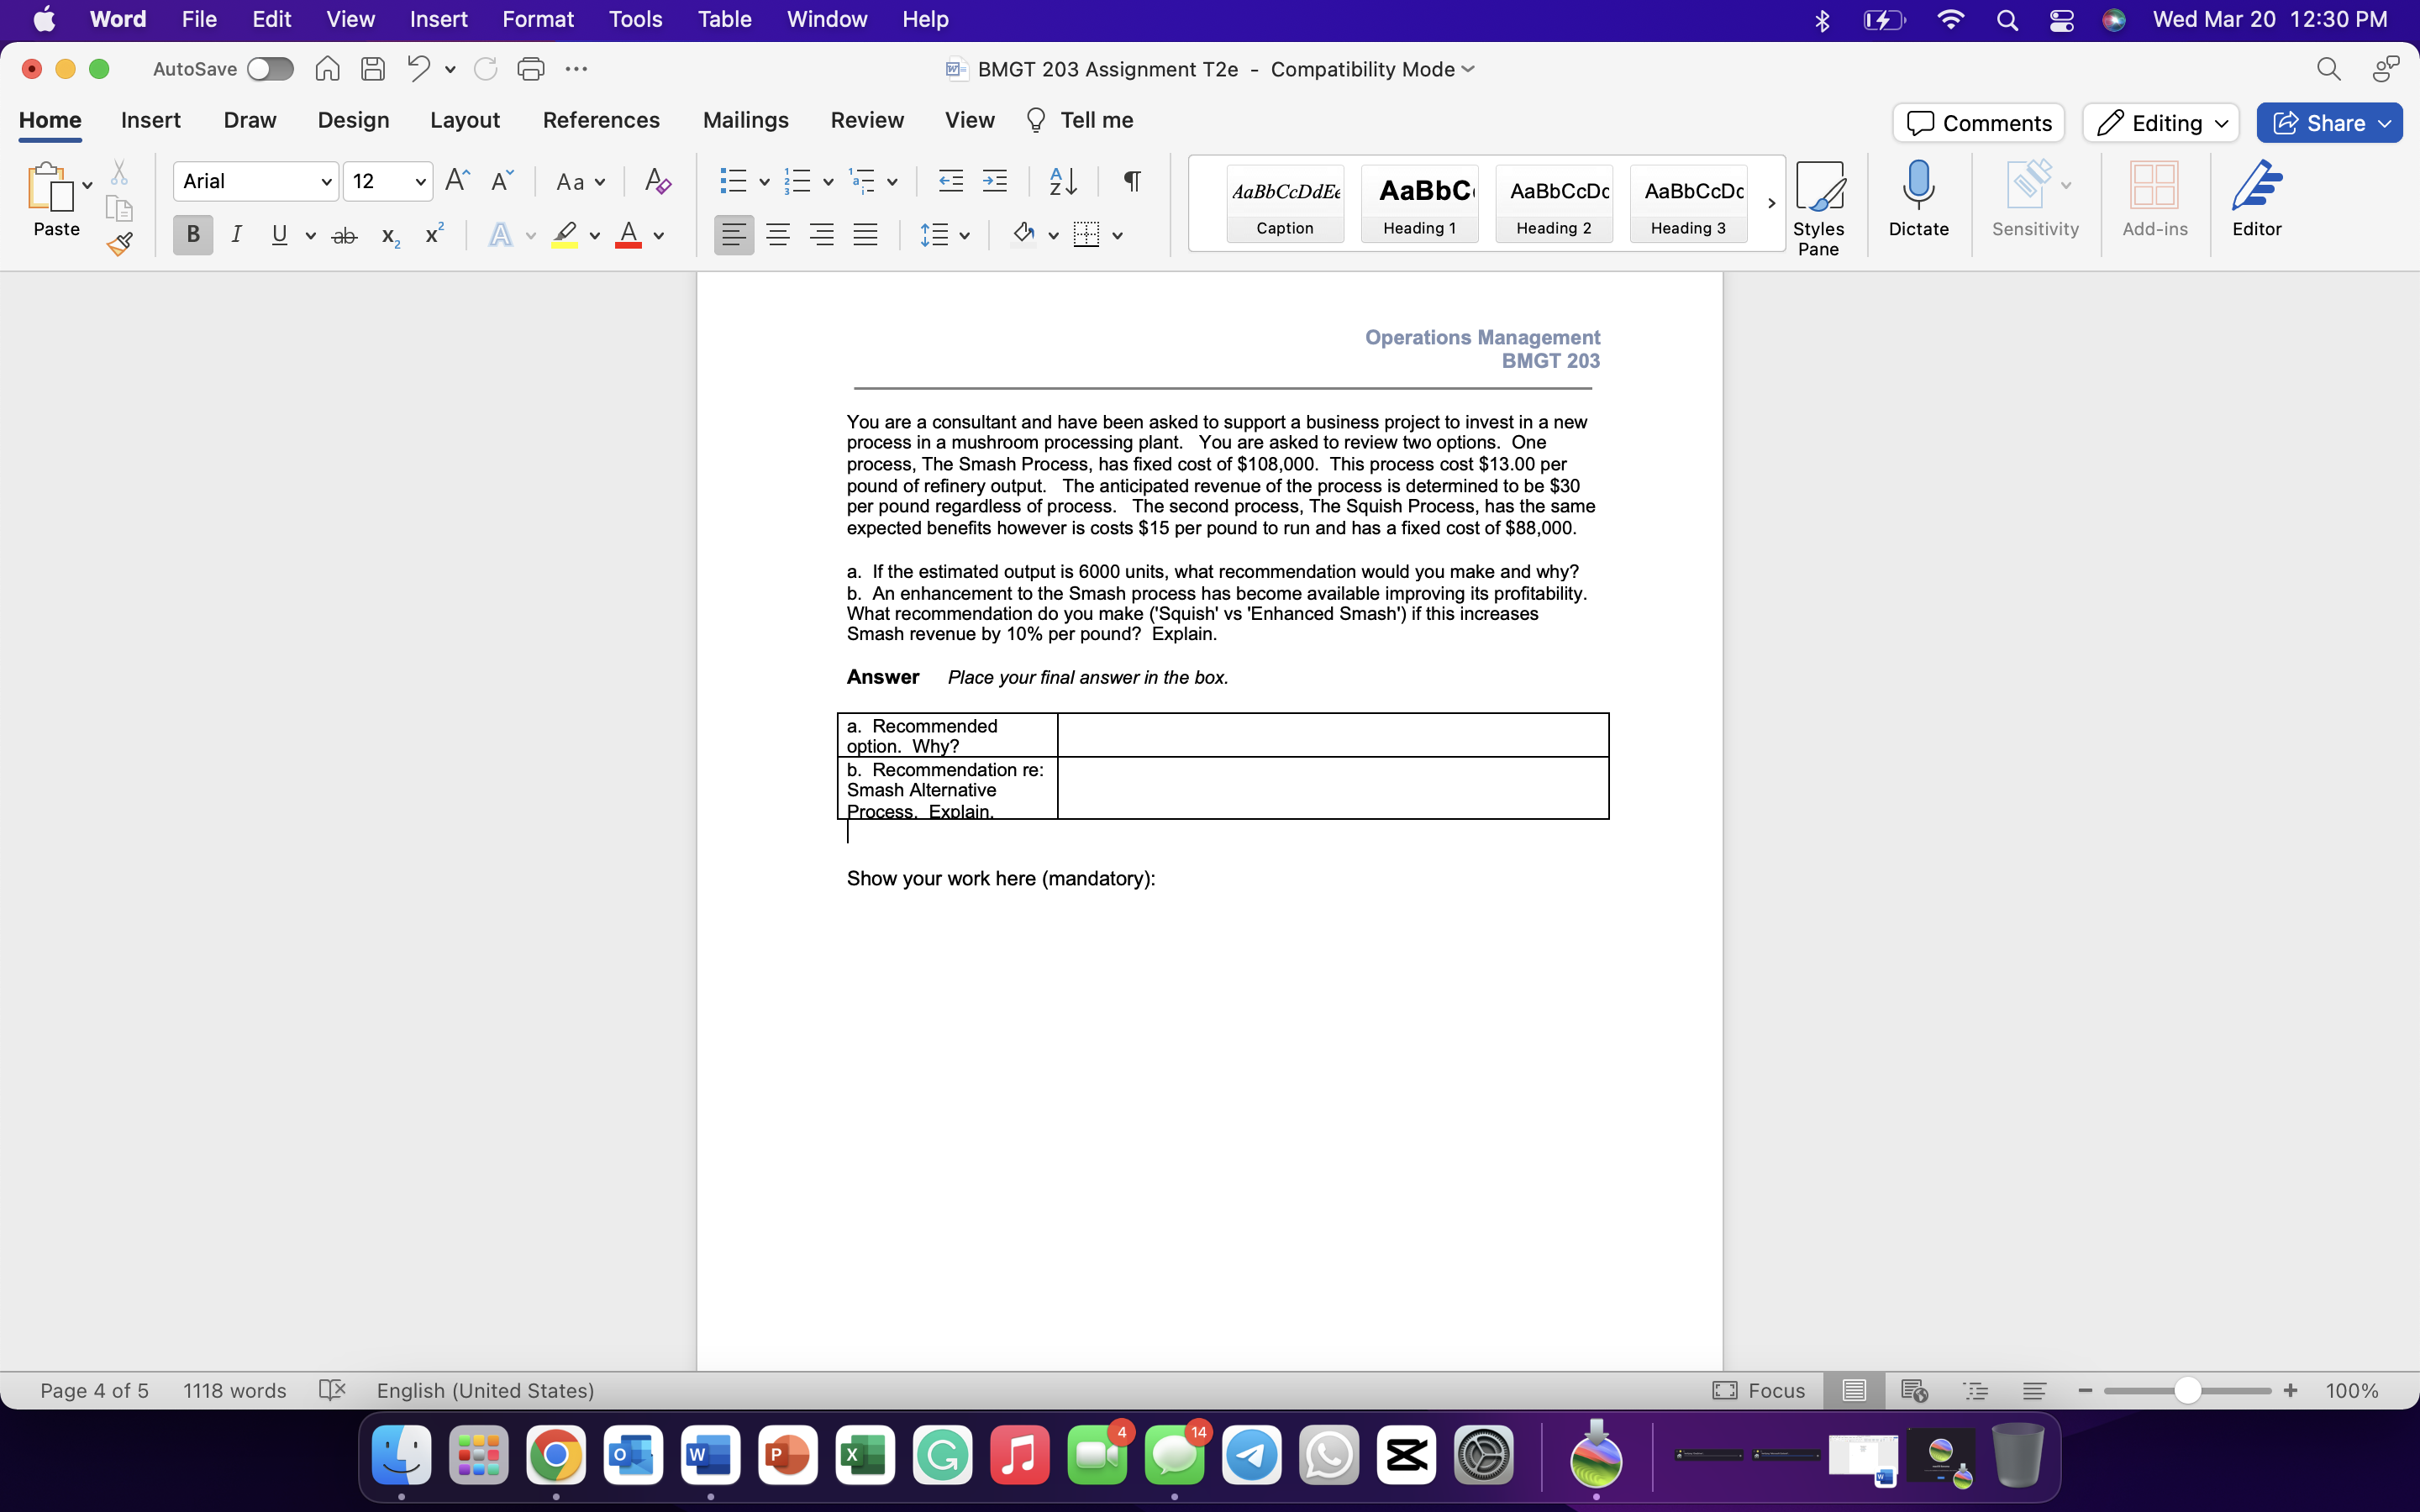Viewport: 2420px width, 1512px height.
Task: Switch to the Layout ribbon tab
Action: [x=465, y=120]
